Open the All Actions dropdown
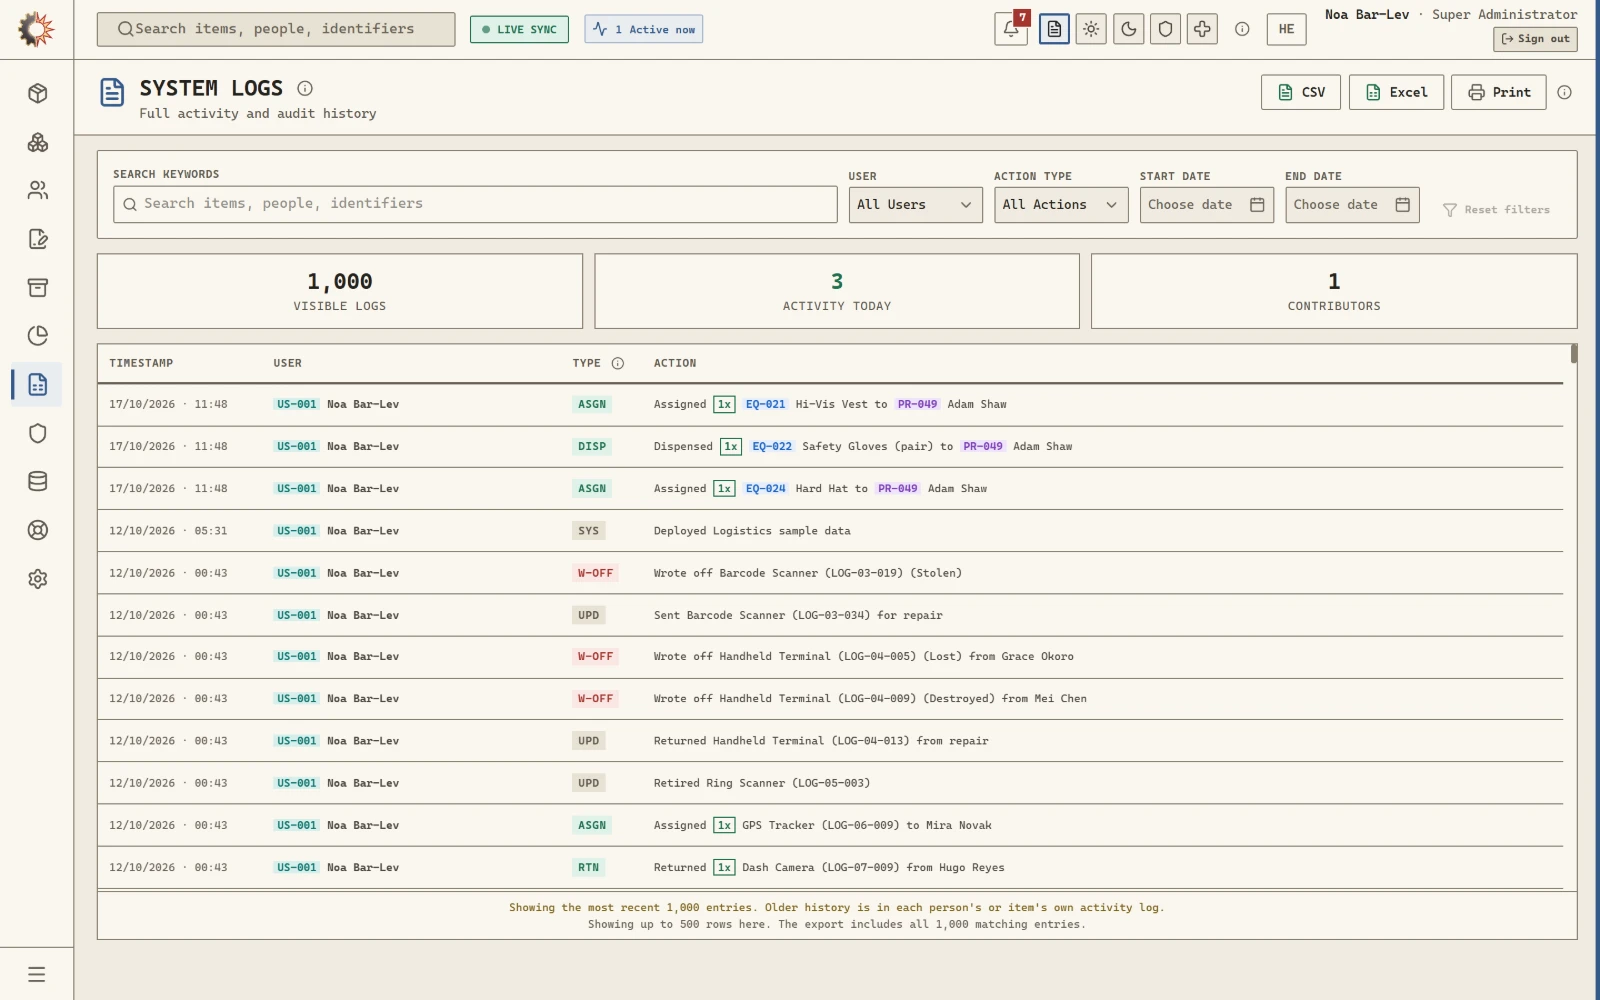 coord(1061,205)
